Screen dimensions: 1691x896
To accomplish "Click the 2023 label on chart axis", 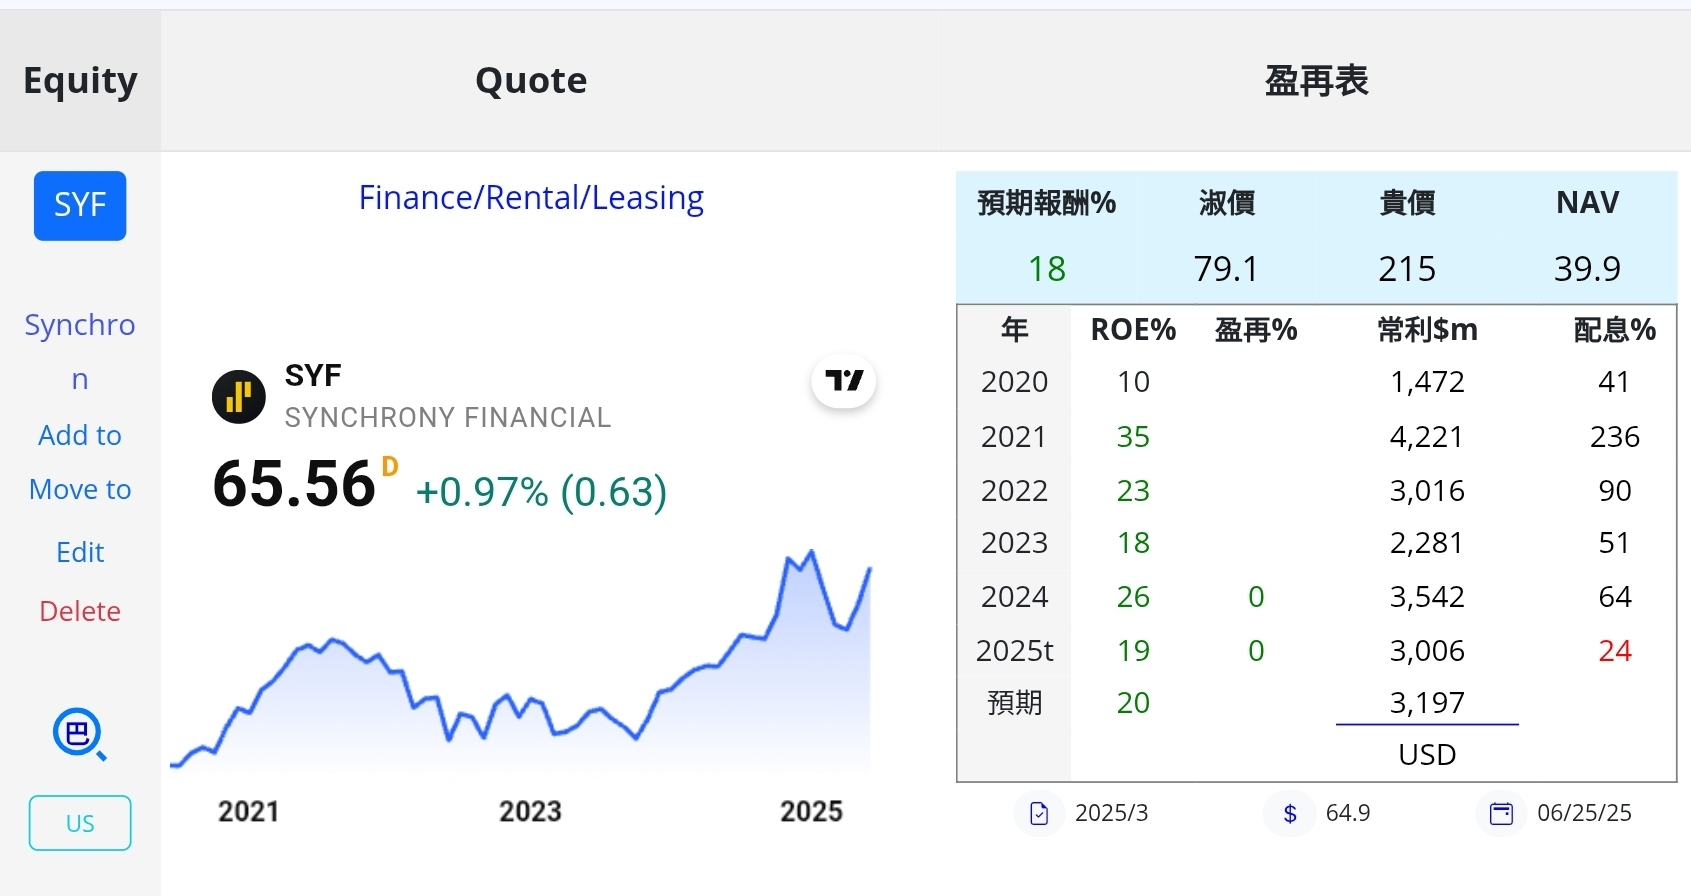I will coord(530,811).
